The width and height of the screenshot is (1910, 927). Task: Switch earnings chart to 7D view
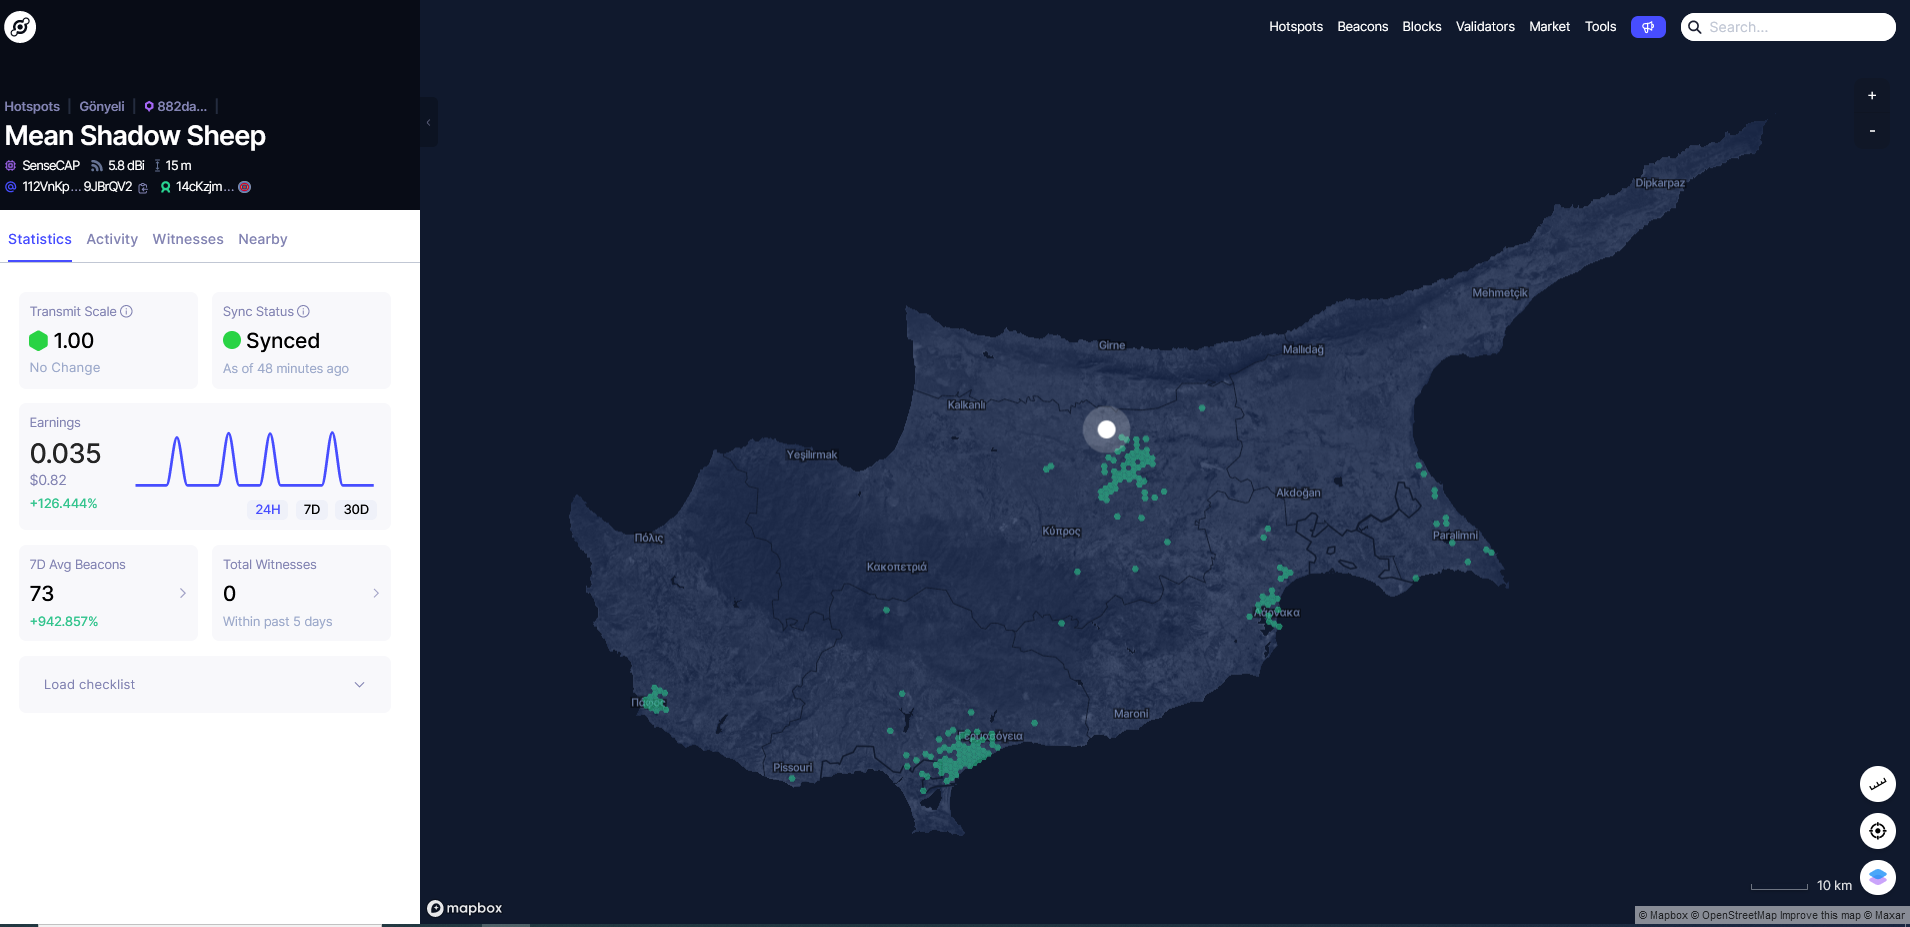[x=311, y=510]
